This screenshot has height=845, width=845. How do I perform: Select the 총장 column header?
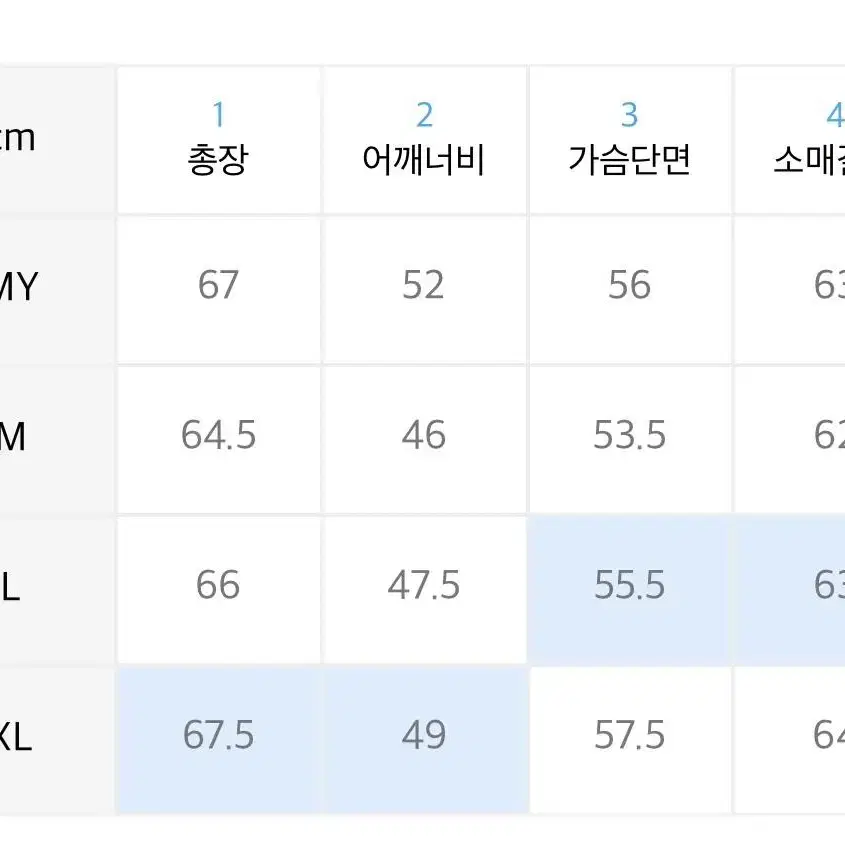[218, 140]
